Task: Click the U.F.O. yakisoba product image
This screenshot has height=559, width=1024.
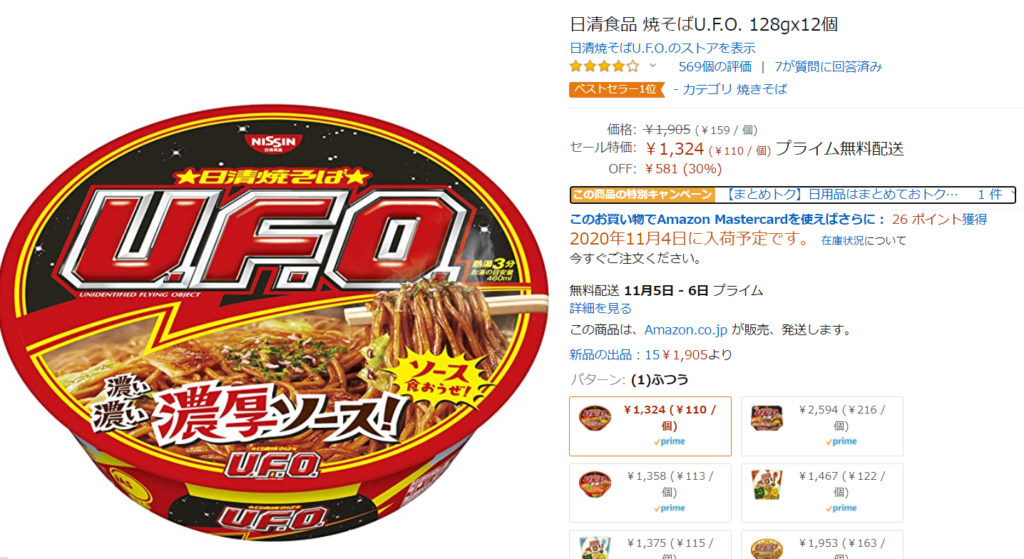Action: click(x=274, y=323)
